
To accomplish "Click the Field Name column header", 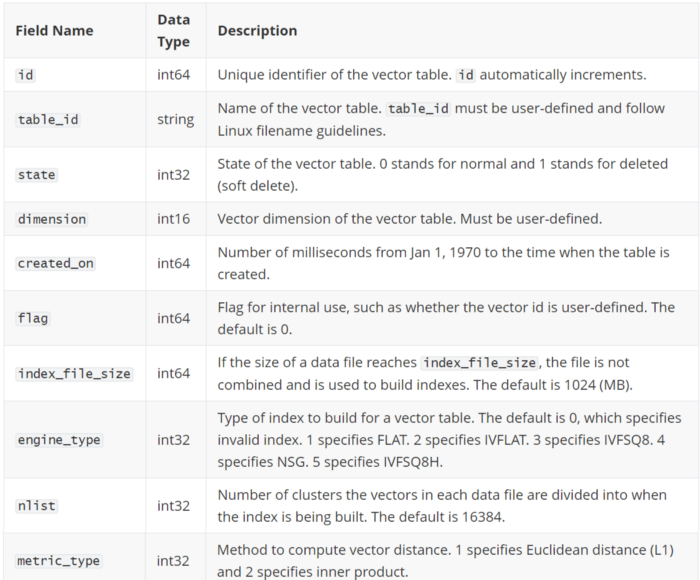I will (x=54, y=31).
